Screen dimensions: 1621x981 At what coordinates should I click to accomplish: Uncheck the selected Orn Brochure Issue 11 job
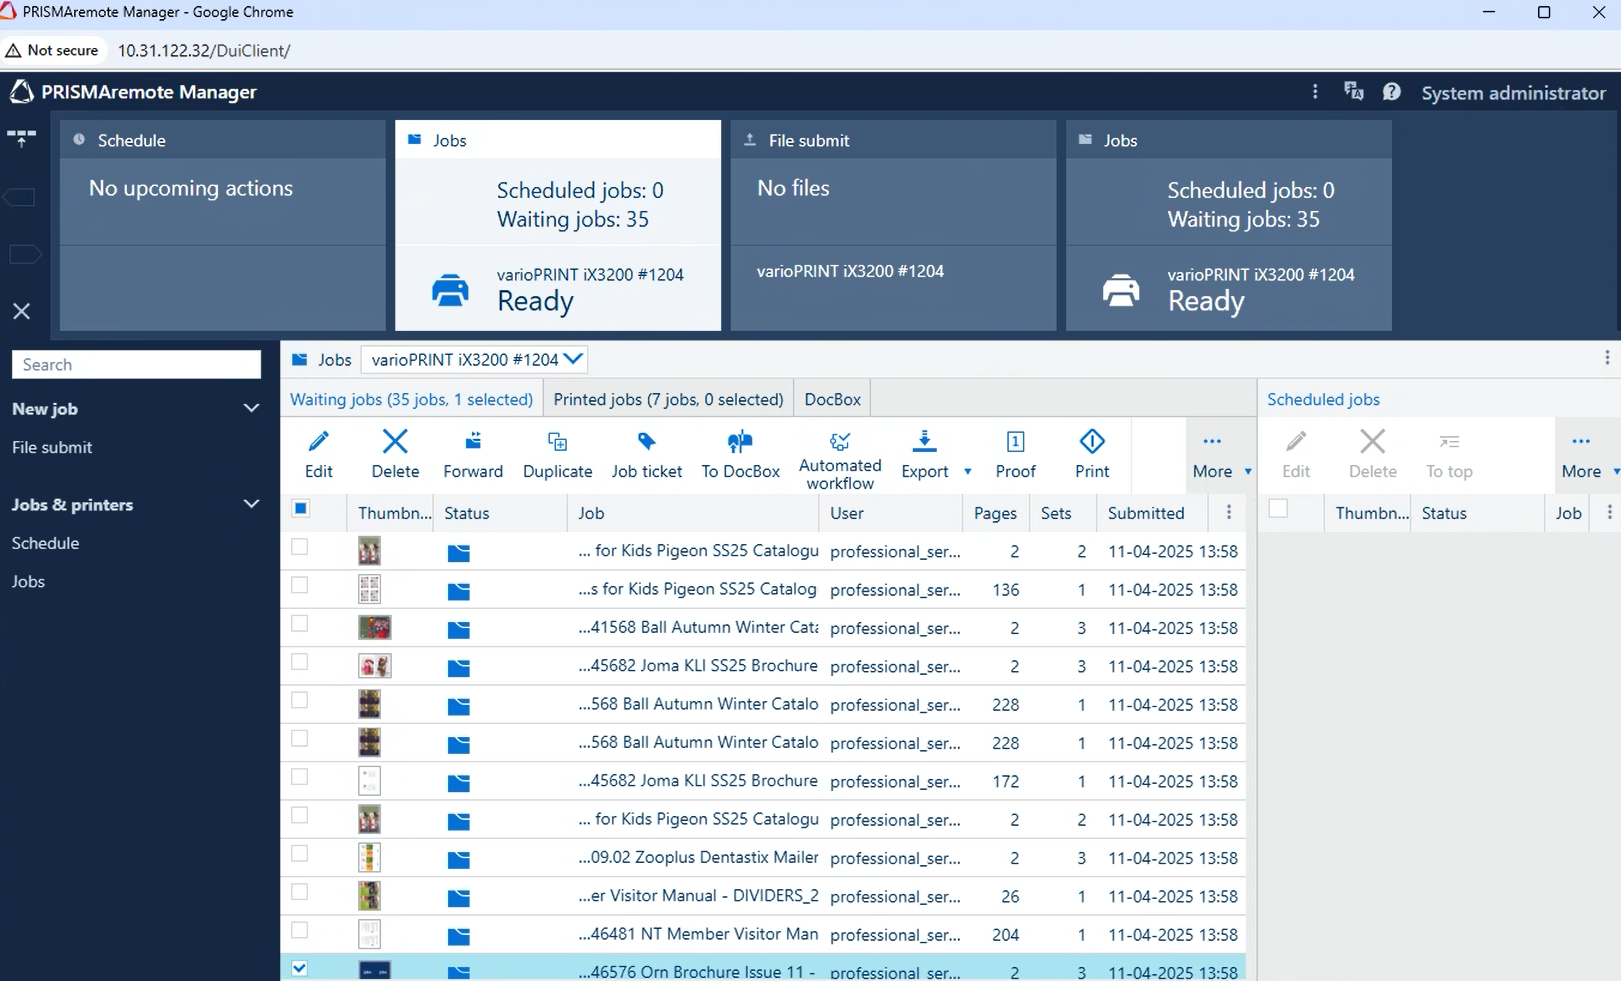(x=300, y=968)
